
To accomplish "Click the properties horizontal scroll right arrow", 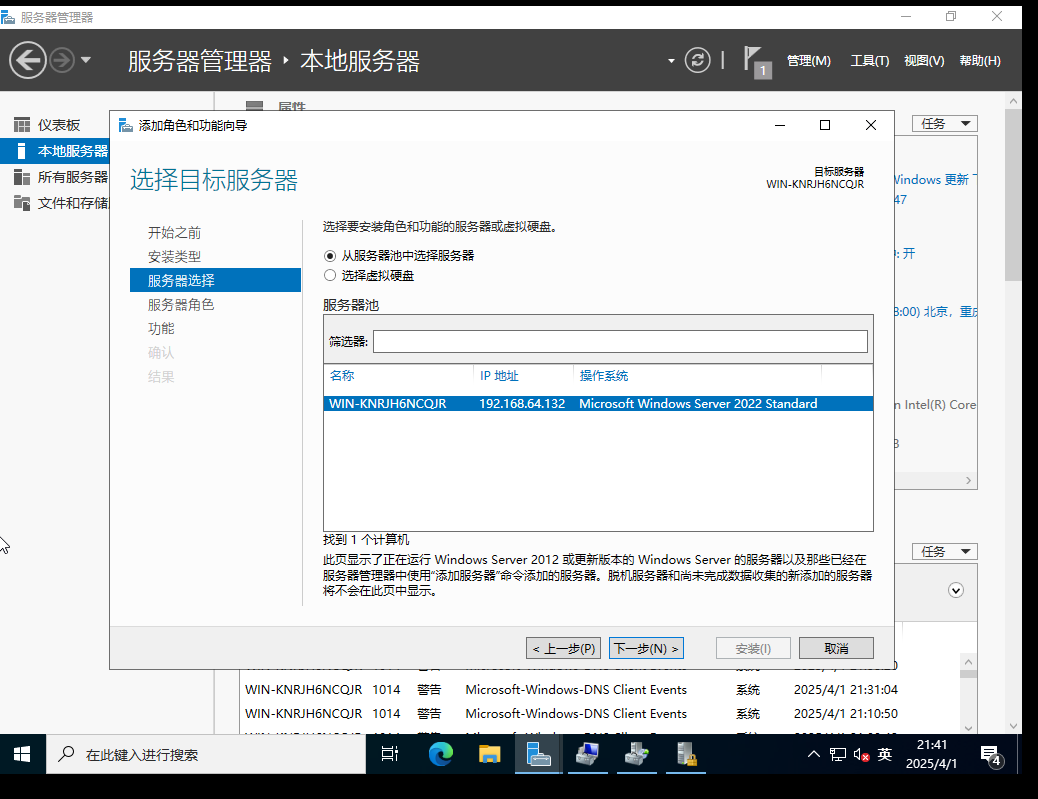I will click(968, 481).
